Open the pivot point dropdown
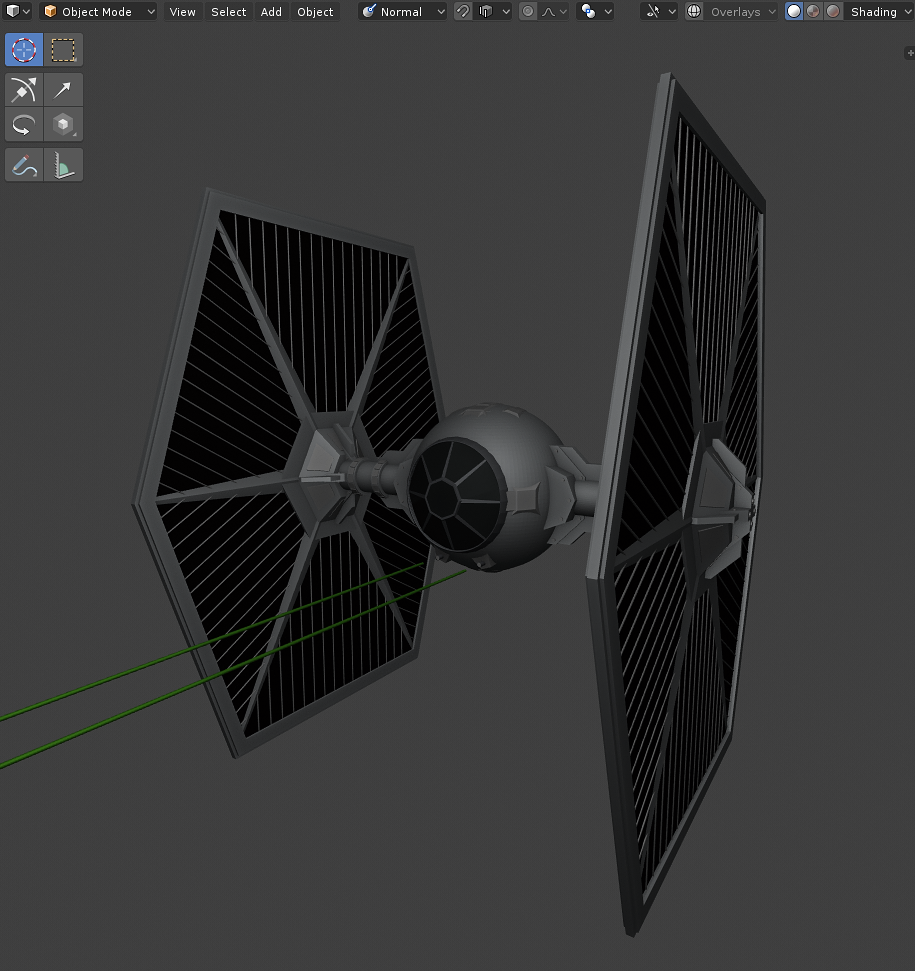Screen dimensions: 915x971 [595, 11]
